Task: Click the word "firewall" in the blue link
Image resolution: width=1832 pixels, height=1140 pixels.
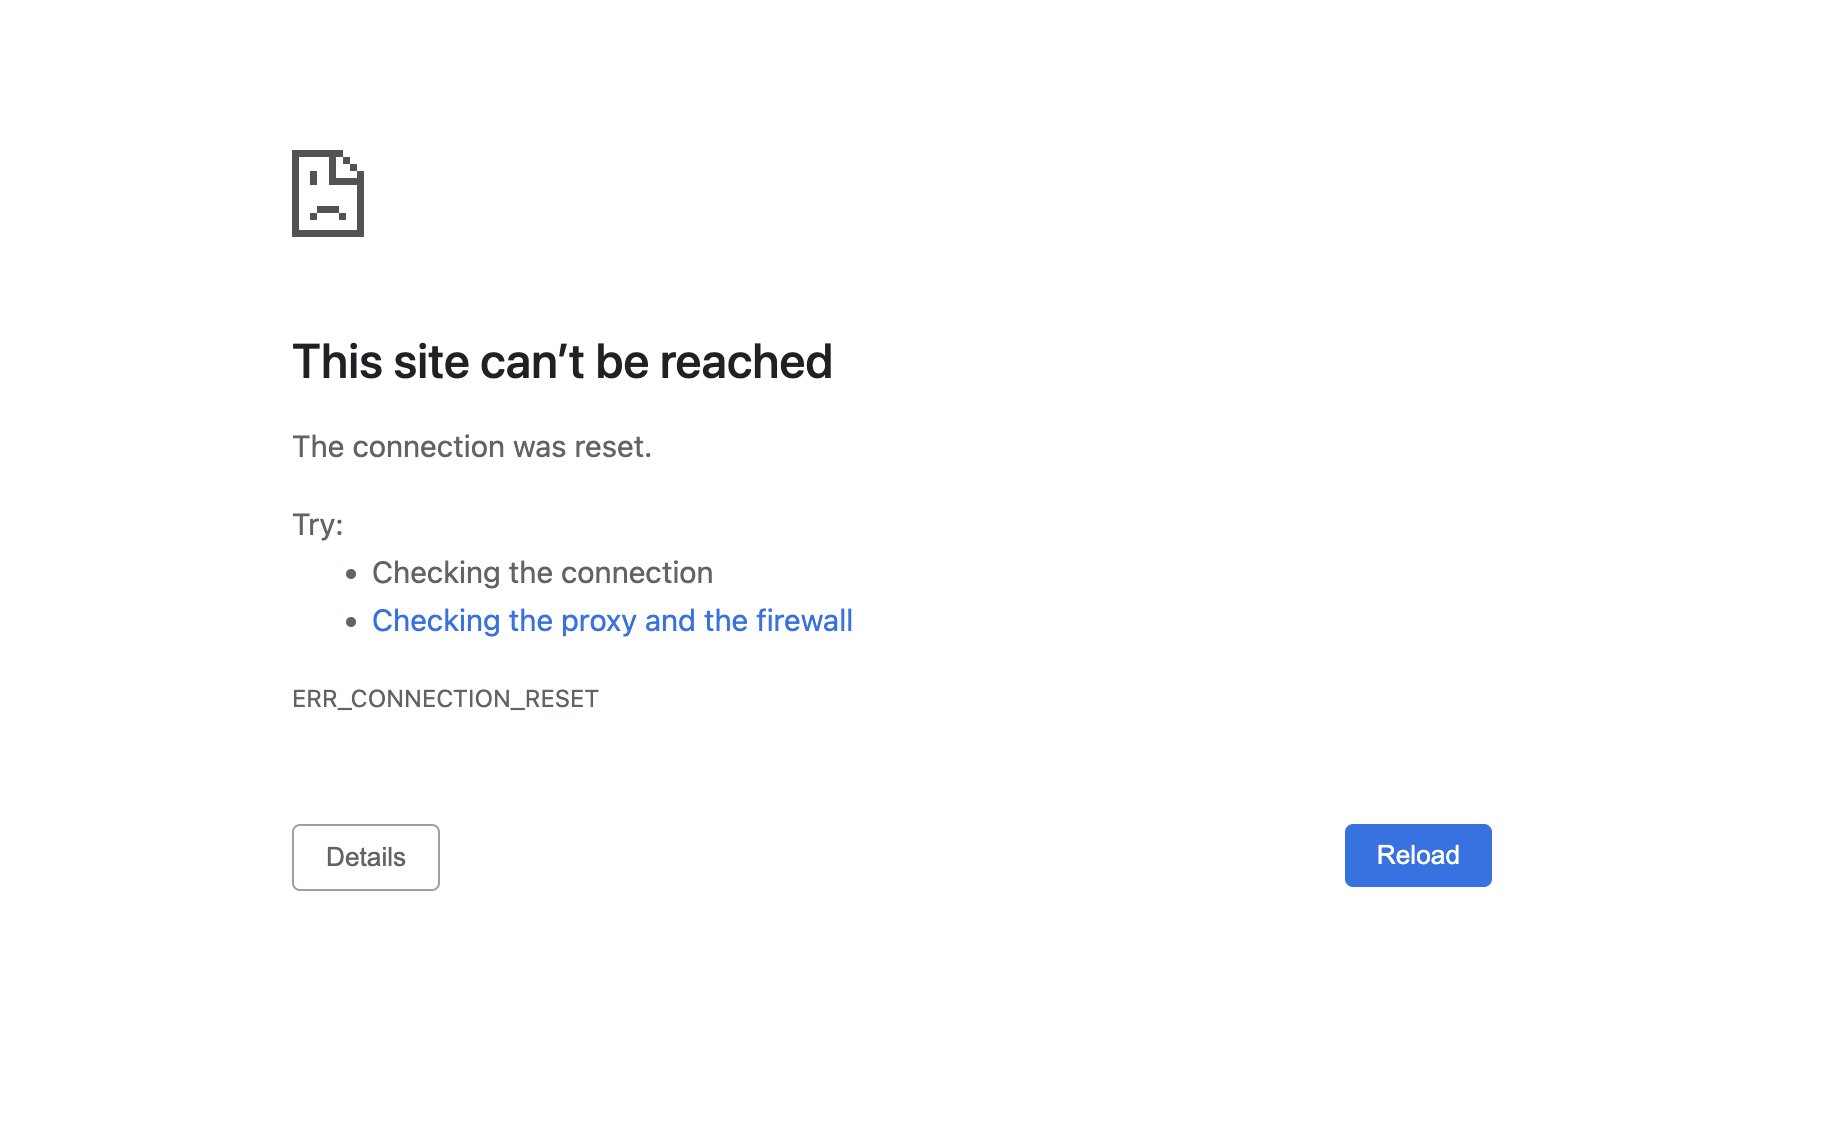Action: [804, 621]
